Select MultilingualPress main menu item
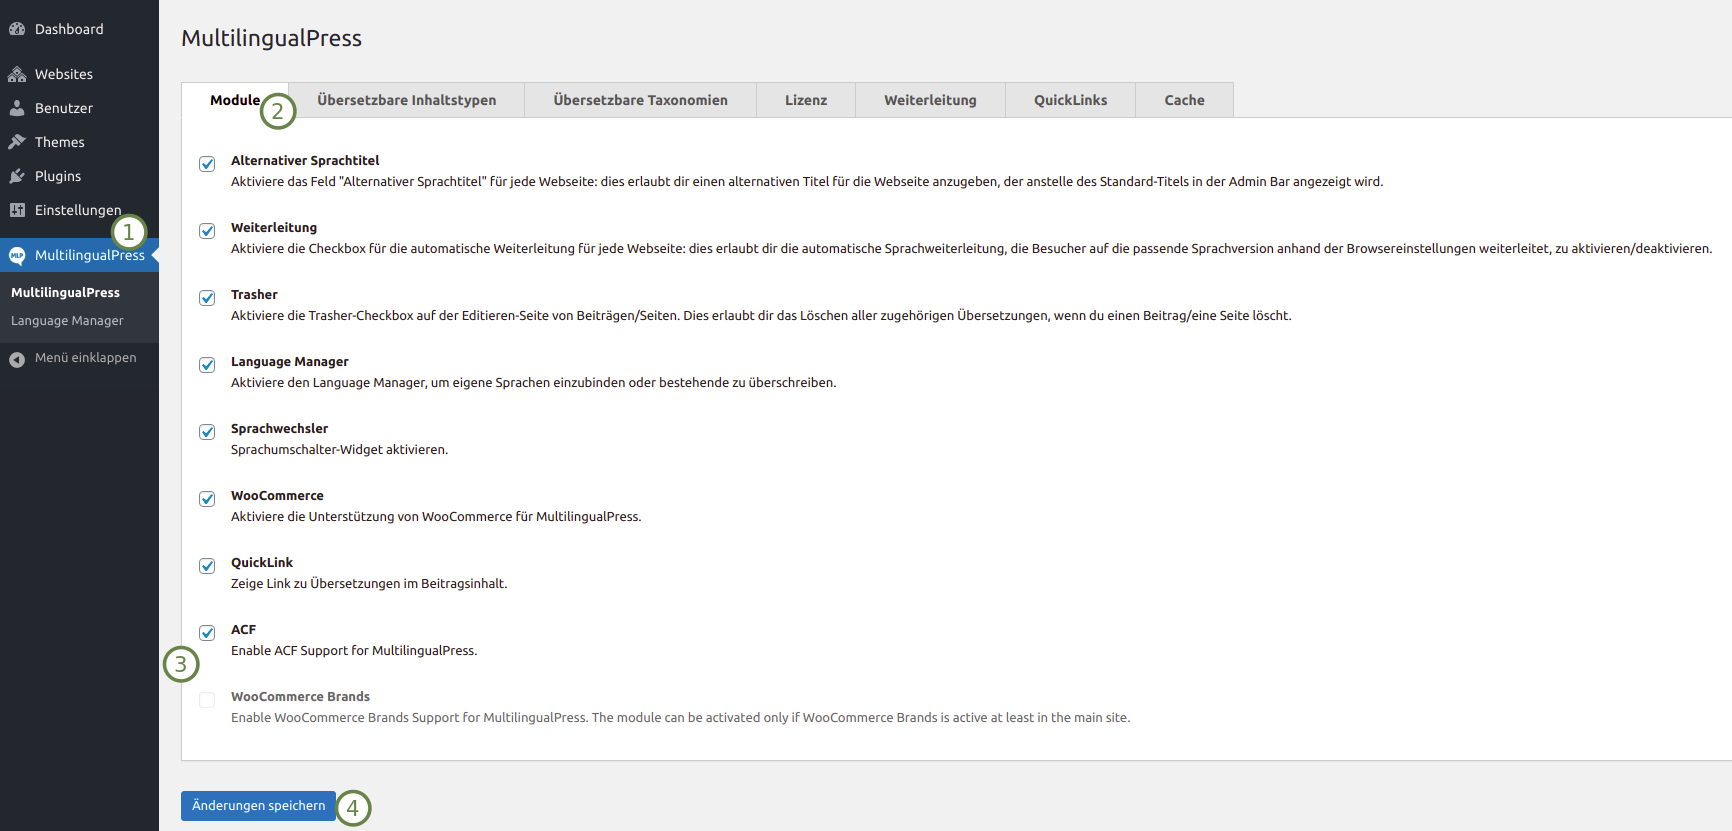This screenshot has height=831, width=1732. pyautogui.click(x=79, y=255)
